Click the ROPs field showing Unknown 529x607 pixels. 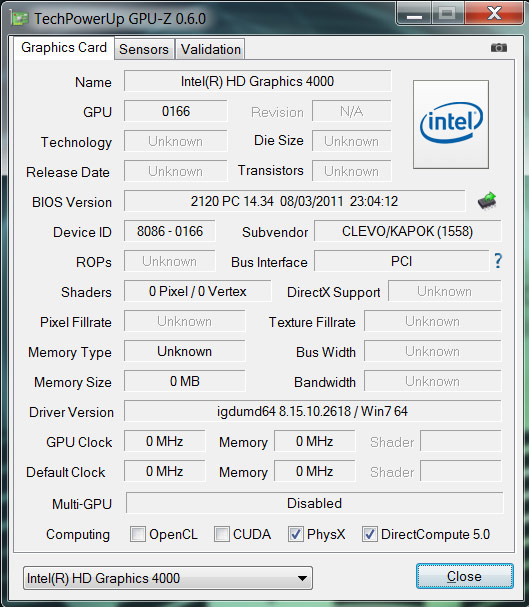169,261
